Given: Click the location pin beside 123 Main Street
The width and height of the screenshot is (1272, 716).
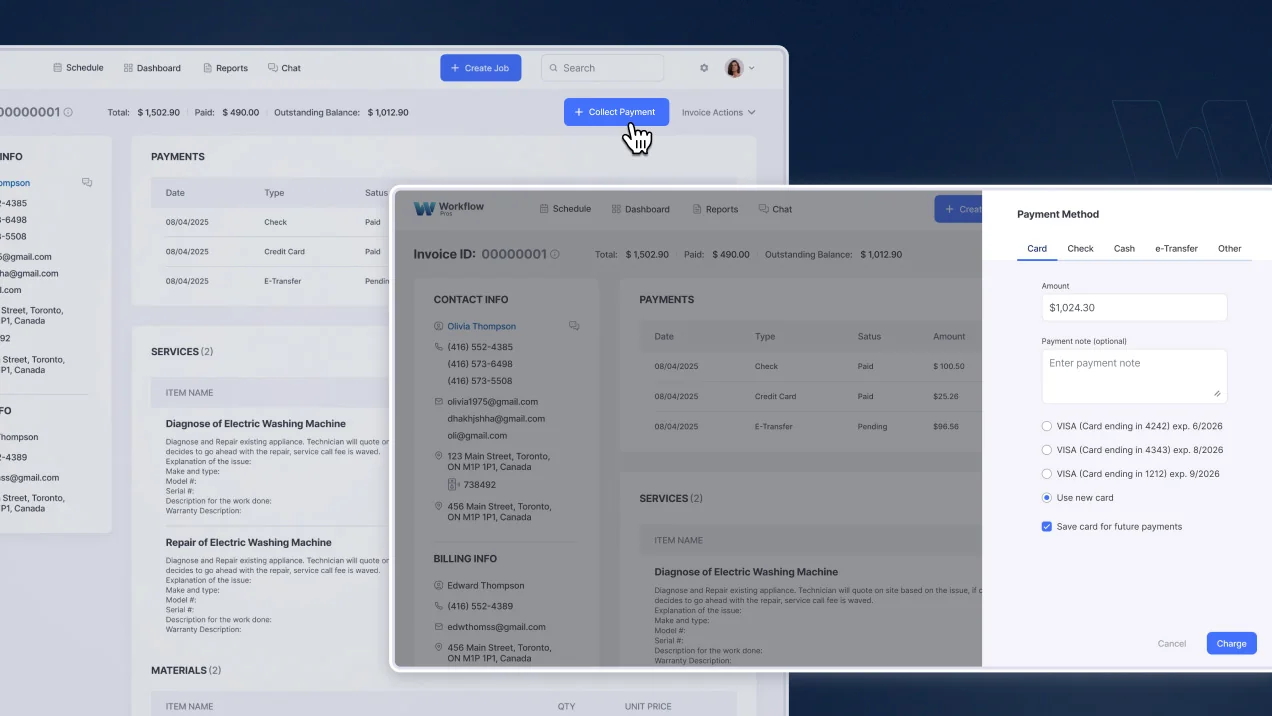Looking at the screenshot, I should (439, 456).
